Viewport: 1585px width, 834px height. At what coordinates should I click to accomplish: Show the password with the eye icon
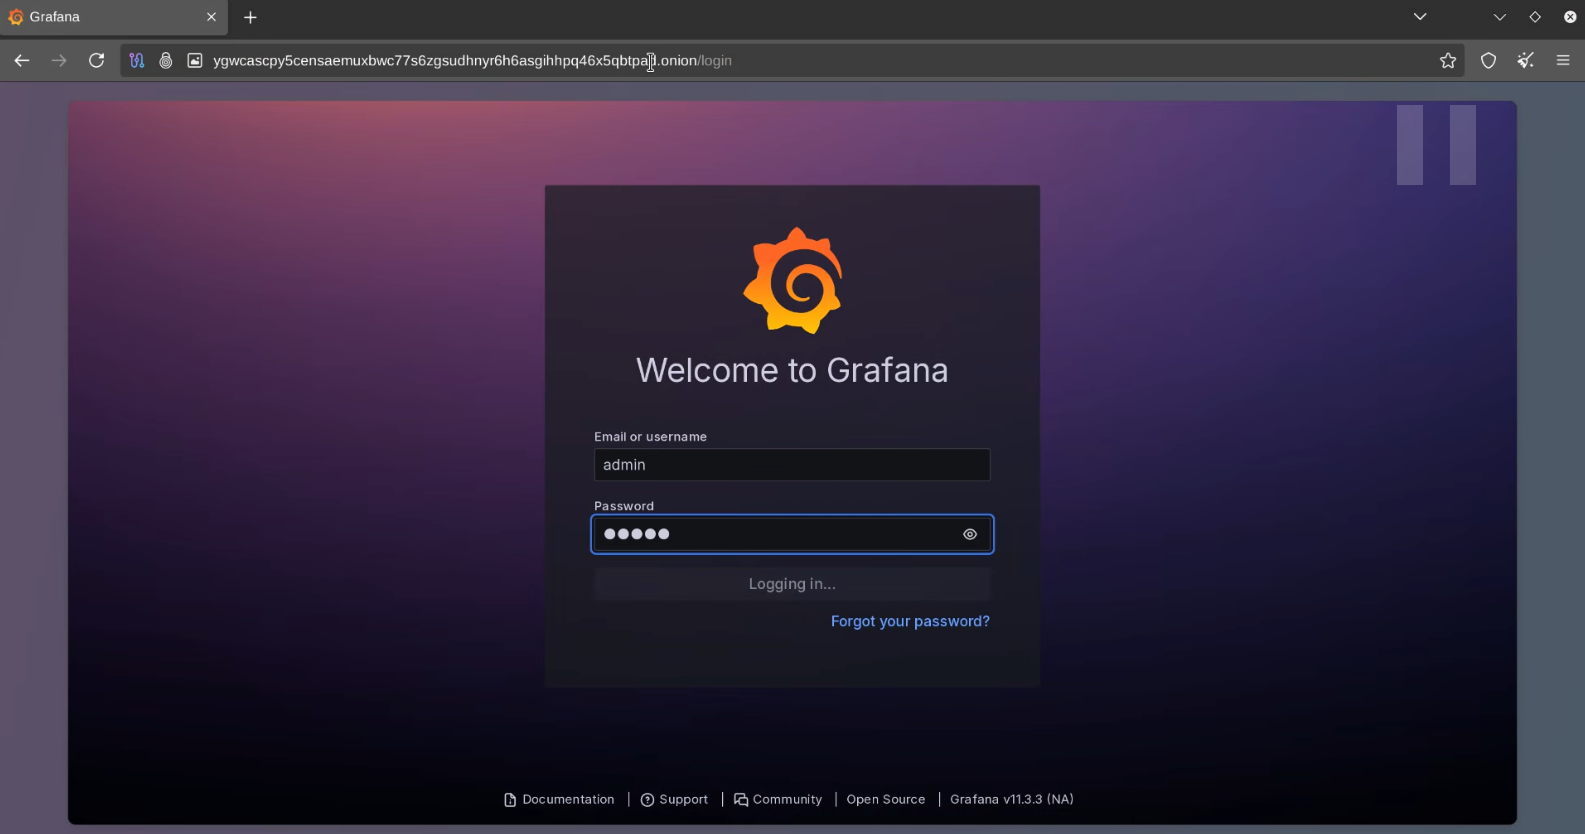tap(970, 534)
